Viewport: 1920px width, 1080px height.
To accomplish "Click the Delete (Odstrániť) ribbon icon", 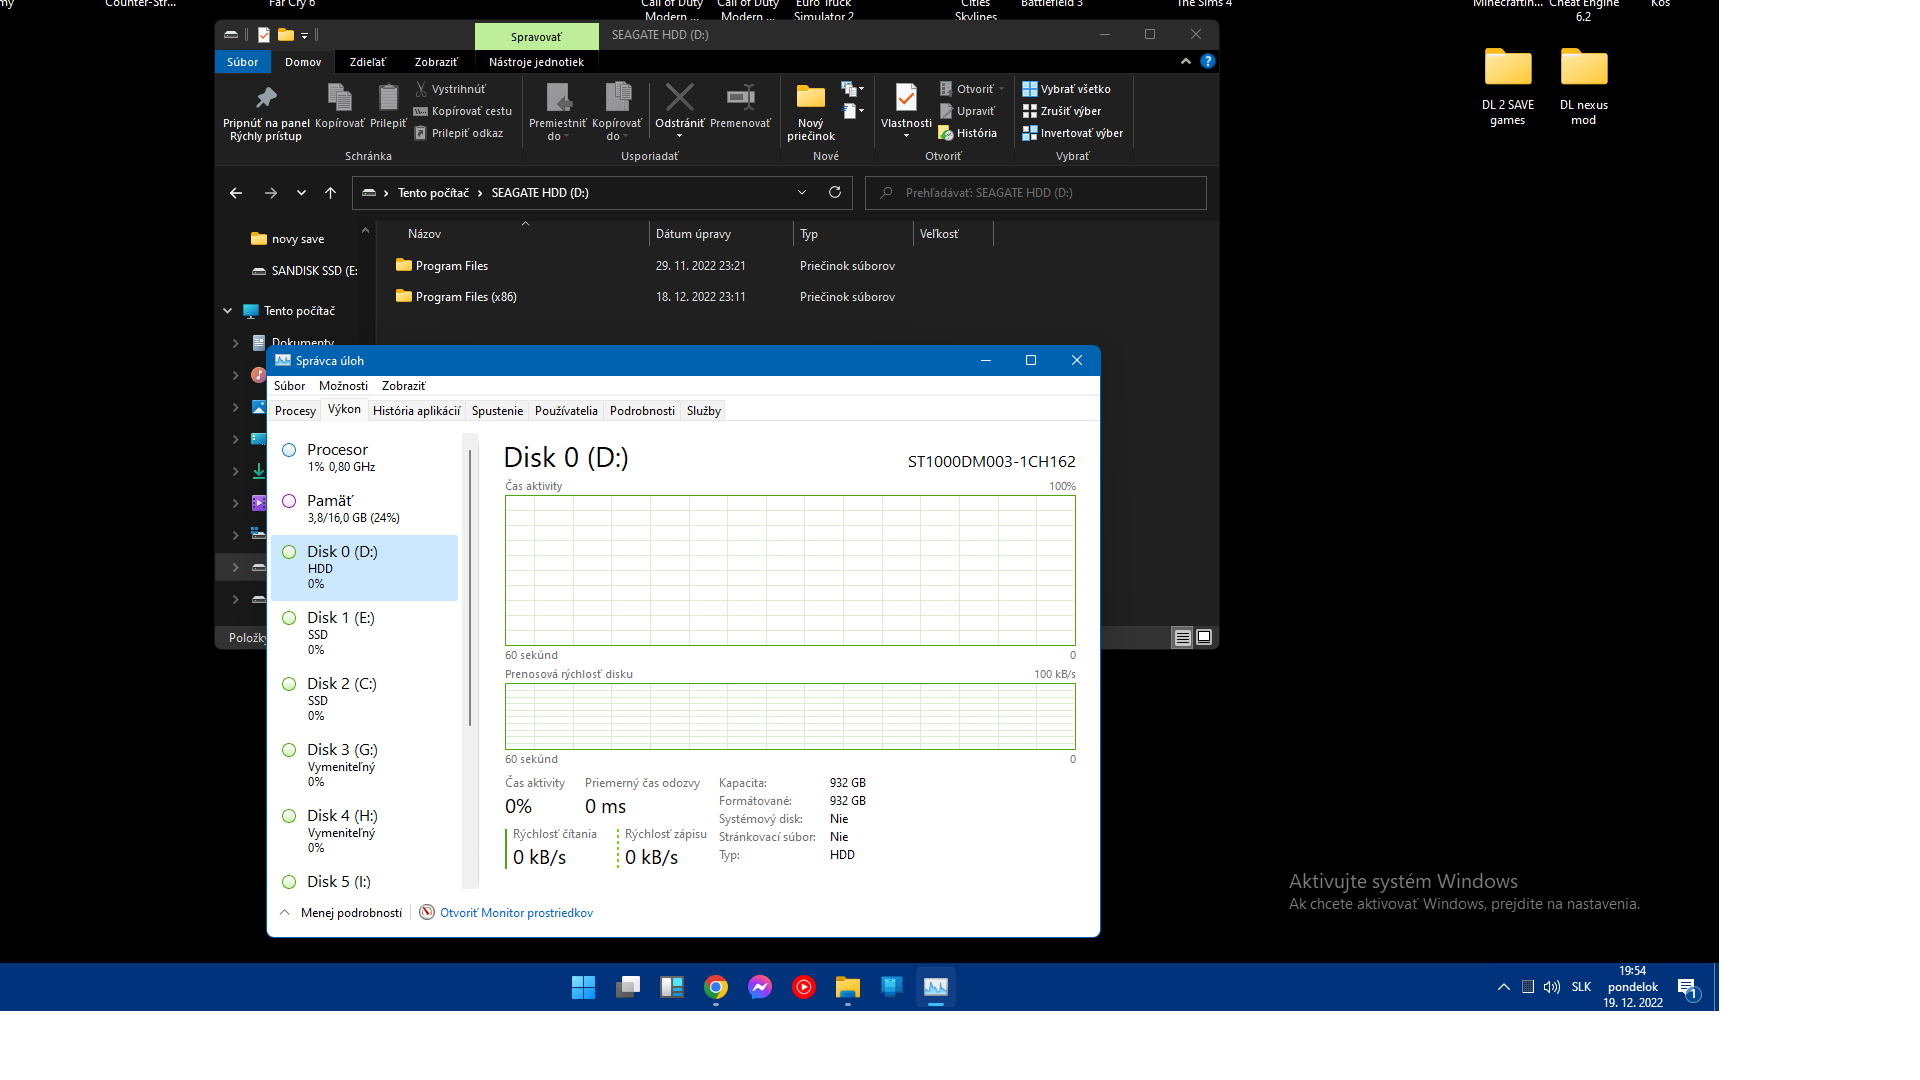I will 679,100.
